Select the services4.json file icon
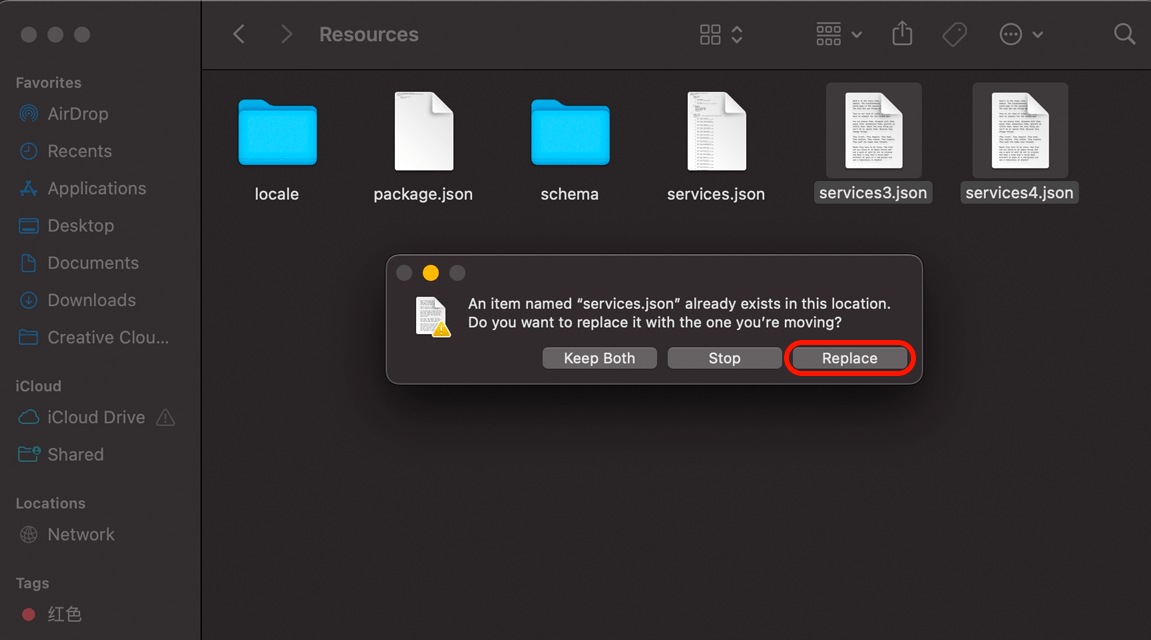The width and height of the screenshot is (1151, 640). click(x=1020, y=131)
